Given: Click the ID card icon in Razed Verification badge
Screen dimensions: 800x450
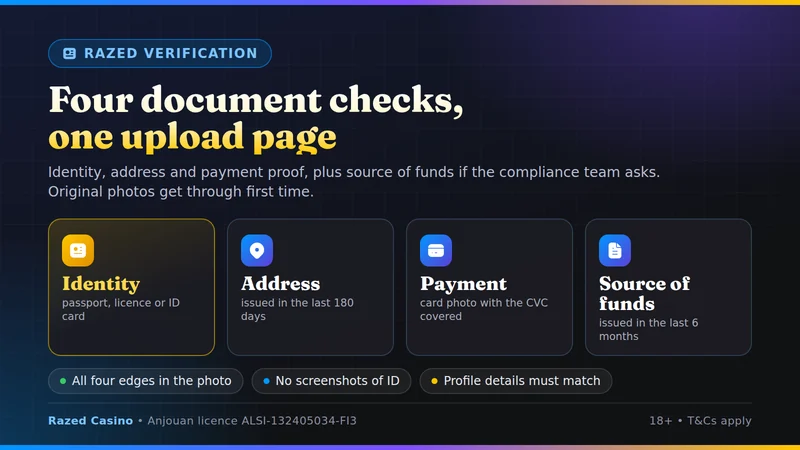Looking at the screenshot, I should pyautogui.click(x=69, y=54).
